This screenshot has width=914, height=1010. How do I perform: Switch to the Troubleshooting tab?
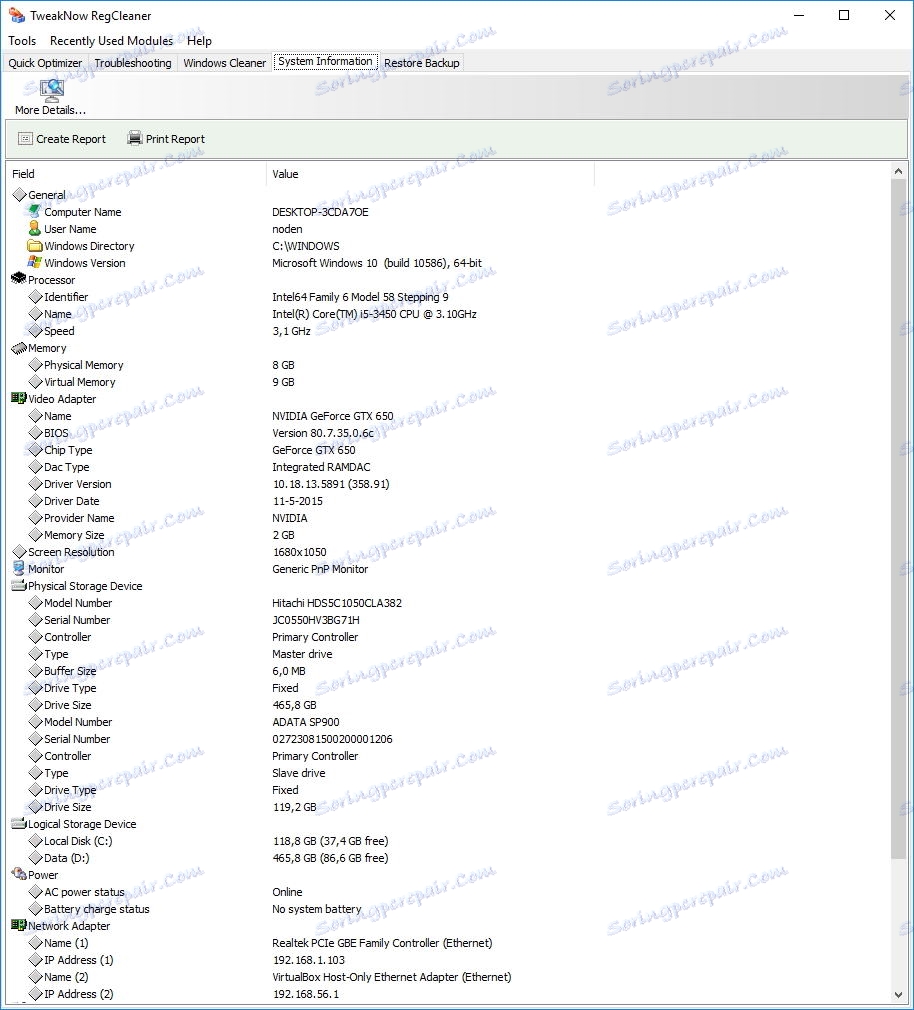point(133,62)
